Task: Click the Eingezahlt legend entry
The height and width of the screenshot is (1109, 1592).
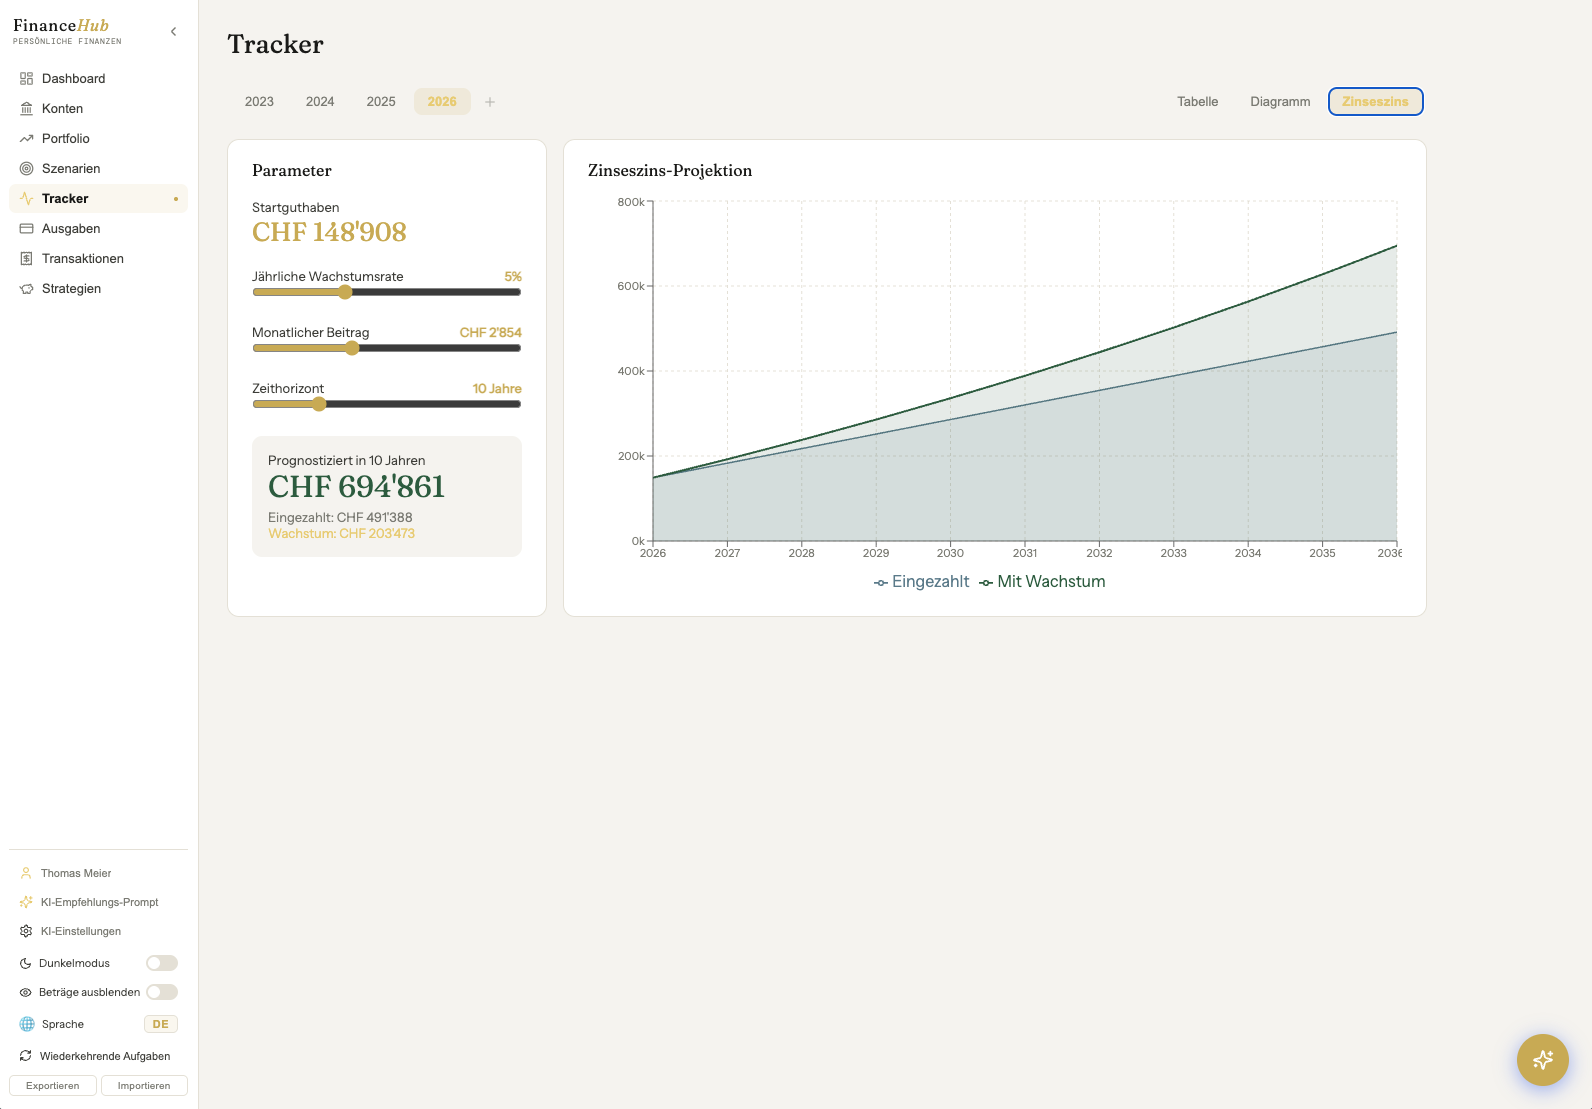Action: [921, 582]
